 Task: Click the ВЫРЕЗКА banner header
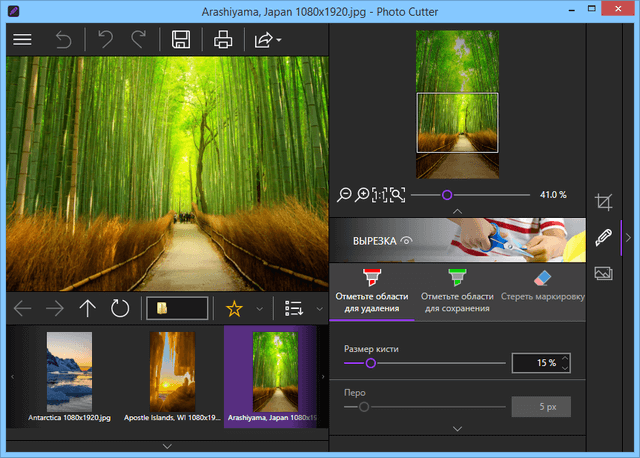pos(458,240)
